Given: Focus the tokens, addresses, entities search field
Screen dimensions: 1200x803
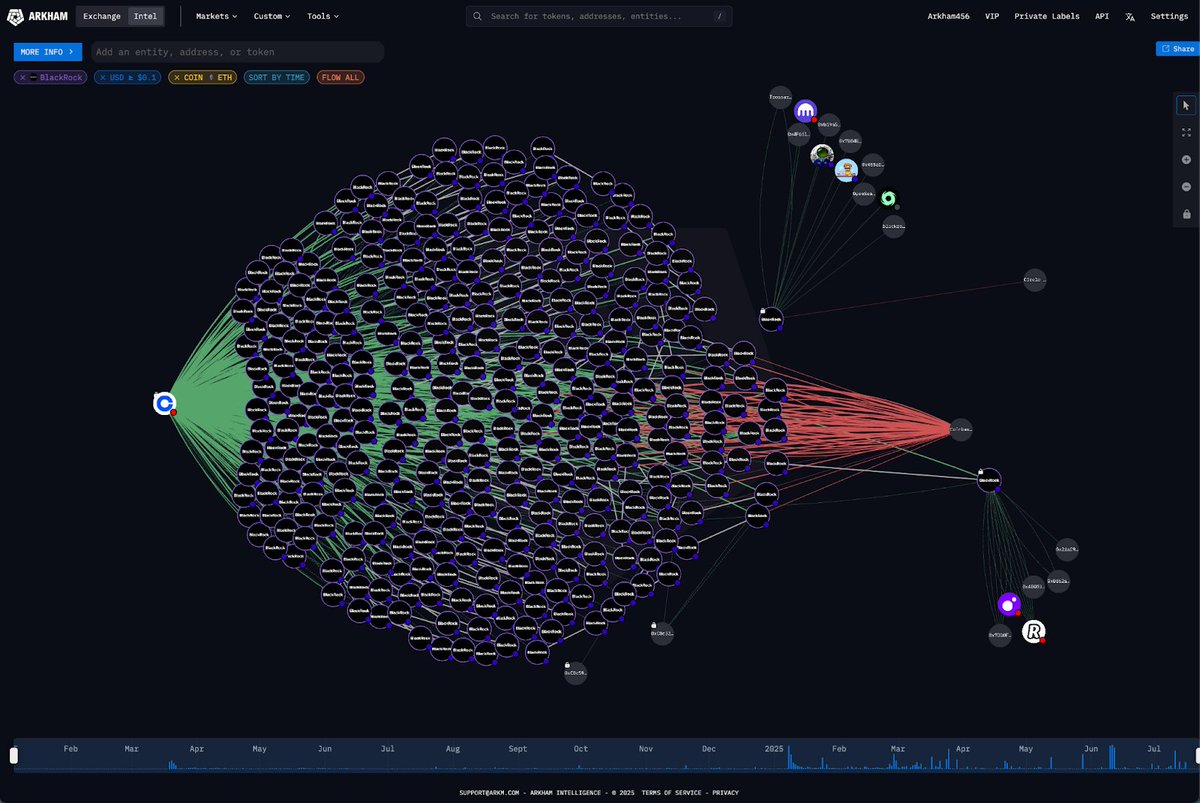Looking at the screenshot, I should (599, 16).
